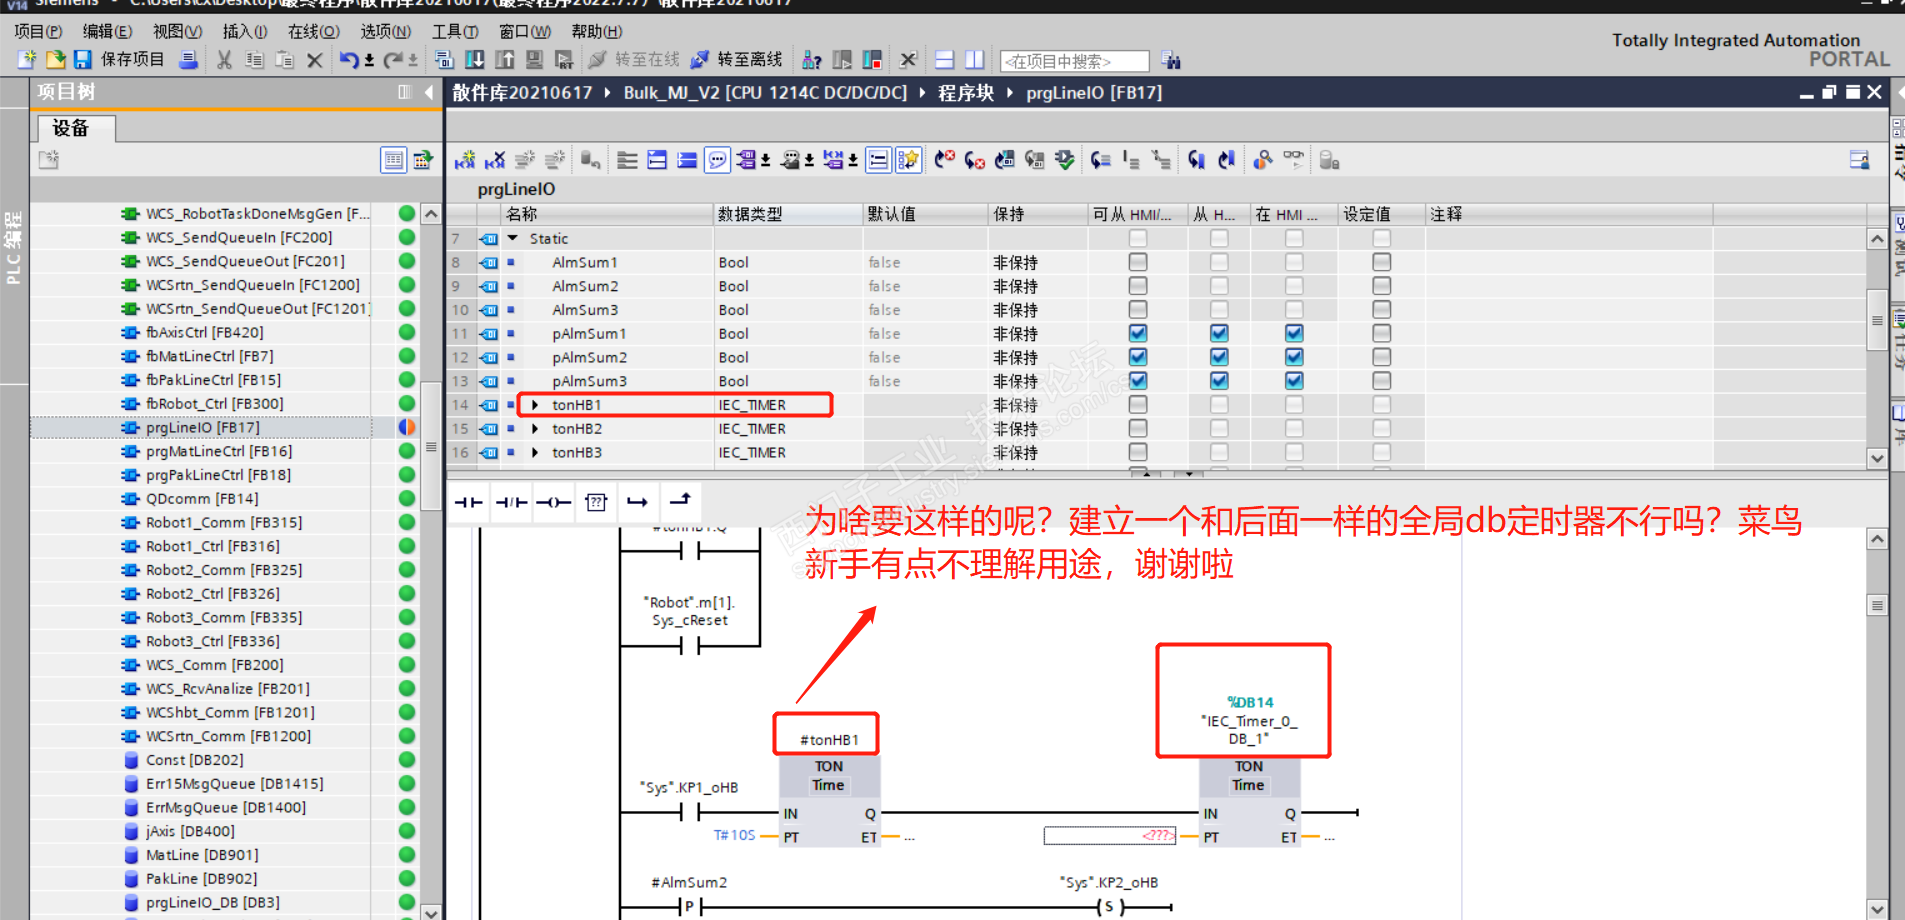The image size is (1905, 920).
Task: Enable HMI accessible for tonHB1
Action: tap(1138, 405)
